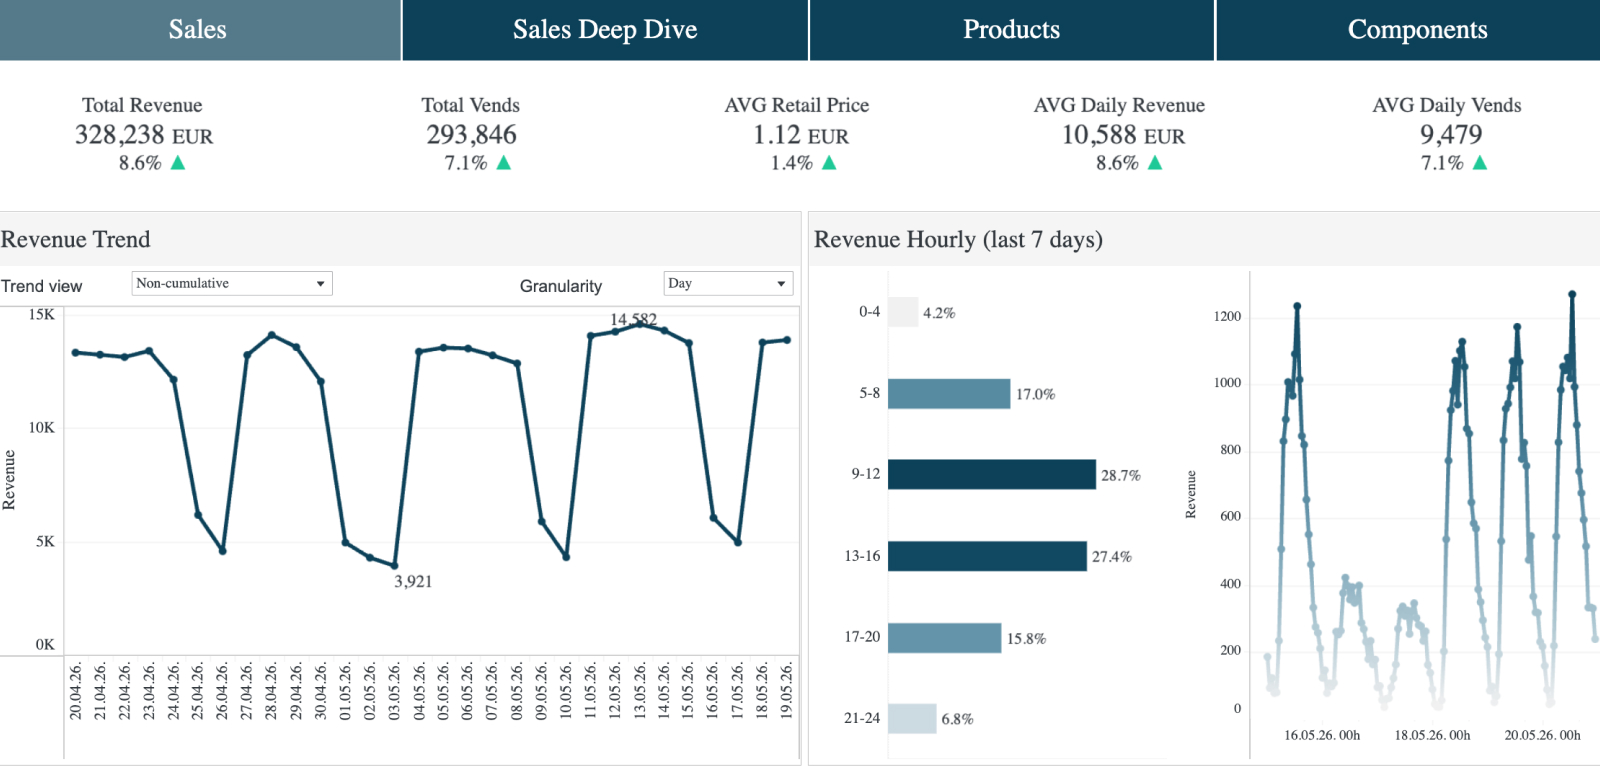Click the Granularity label
The width and height of the screenshot is (1600, 767).
click(x=561, y=286)
